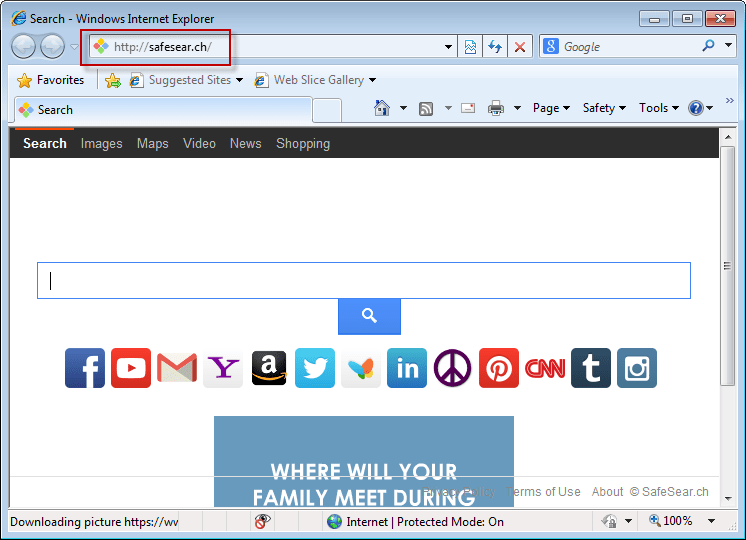This screenshot has height=540, width=746.
Task: Open the Terms of Use link
Action: click(543, 491)
